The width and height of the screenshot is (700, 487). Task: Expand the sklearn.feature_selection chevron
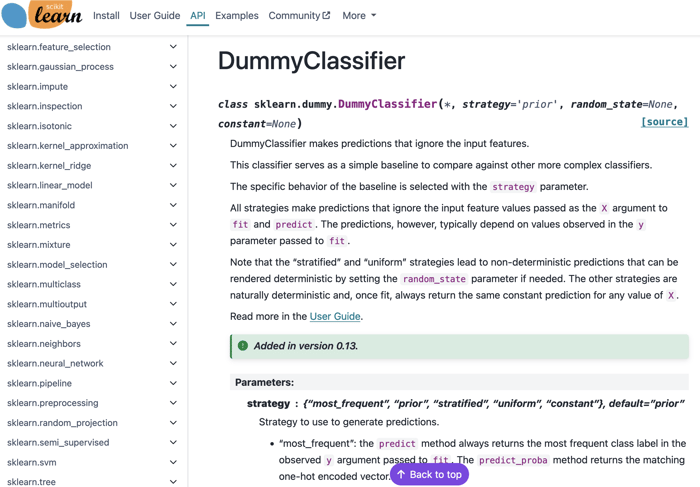point(173,47)
